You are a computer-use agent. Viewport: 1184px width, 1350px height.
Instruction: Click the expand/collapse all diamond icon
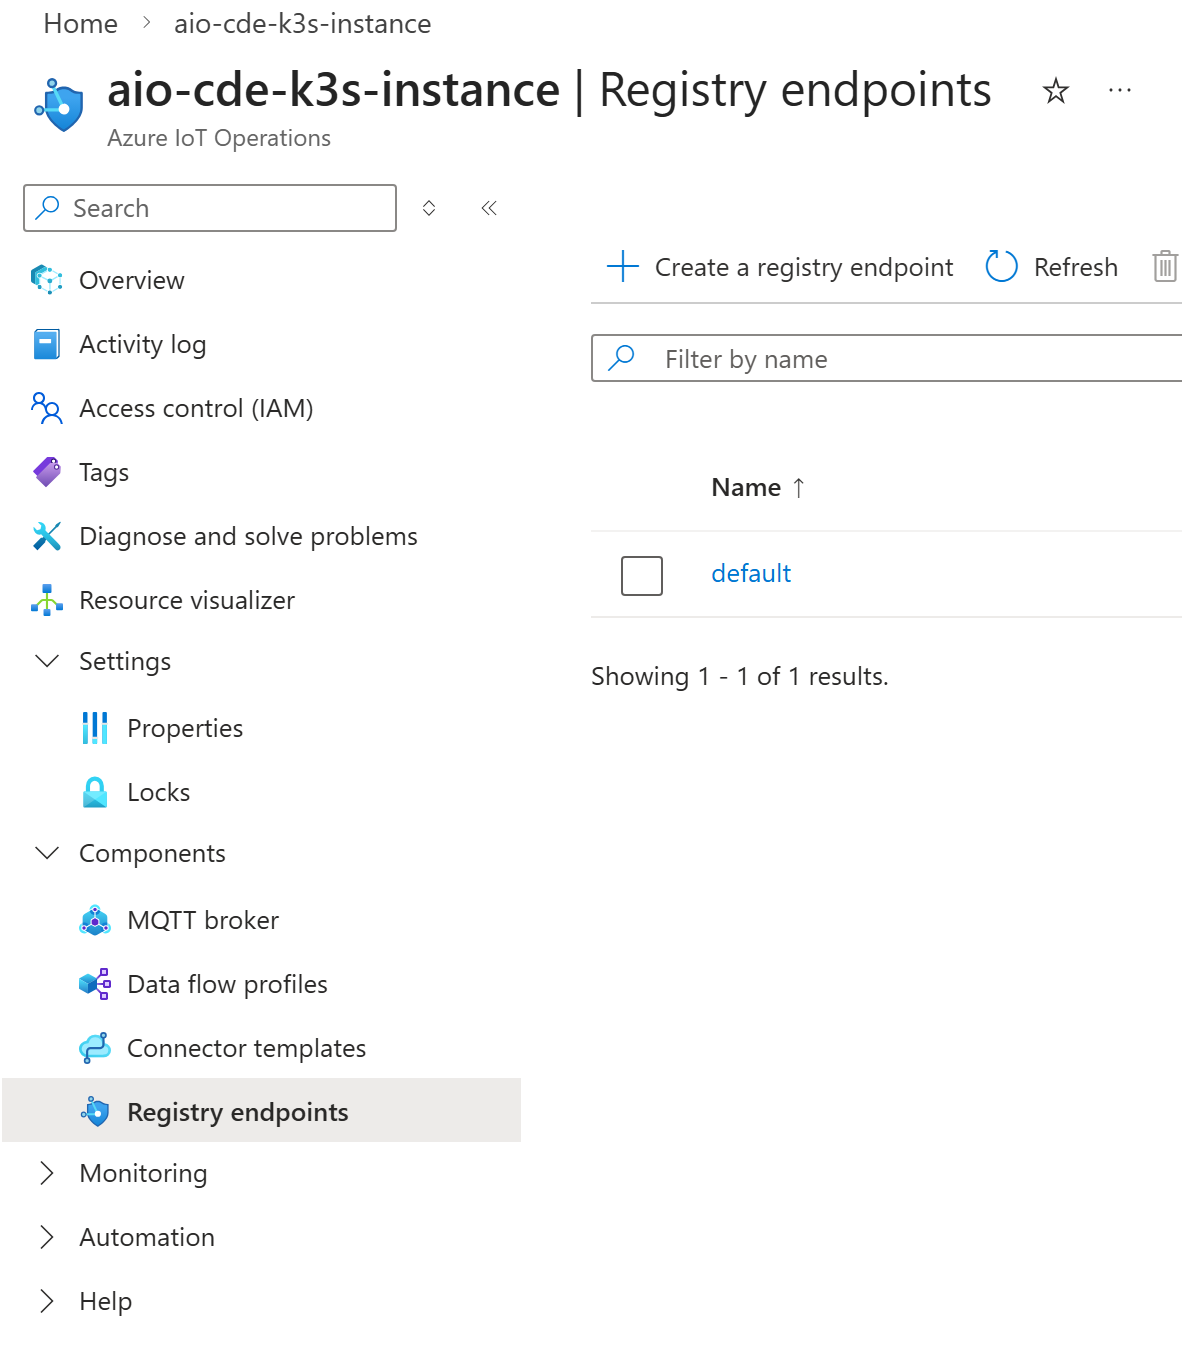pos(429,208)
